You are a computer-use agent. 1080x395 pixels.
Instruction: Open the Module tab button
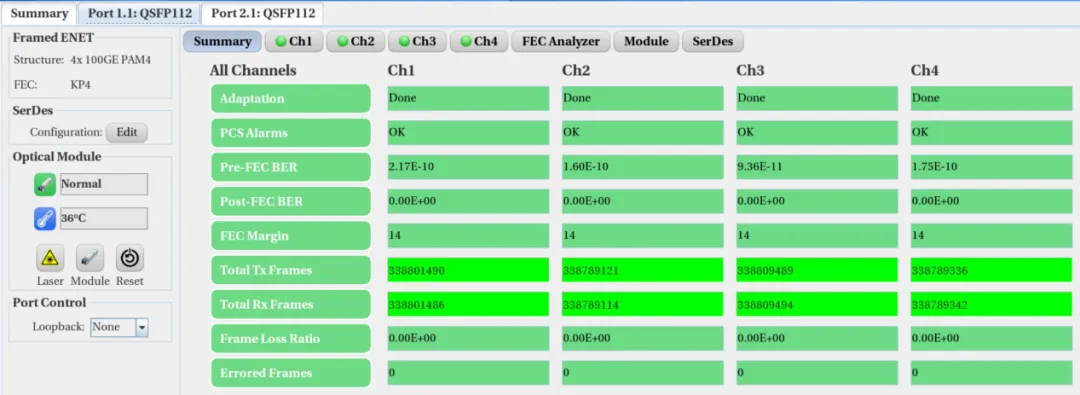646,41
